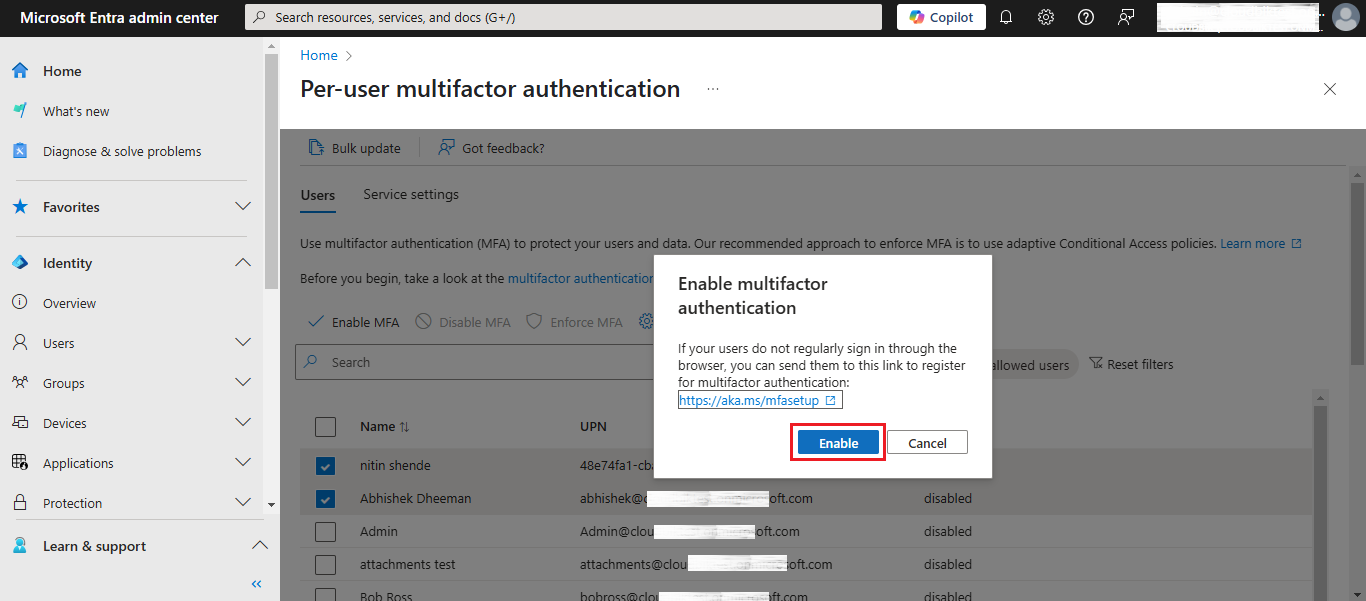Viewport: 1366px width, 601px height.
Task: Click in the users Search field
Action: tap(475, 362)
